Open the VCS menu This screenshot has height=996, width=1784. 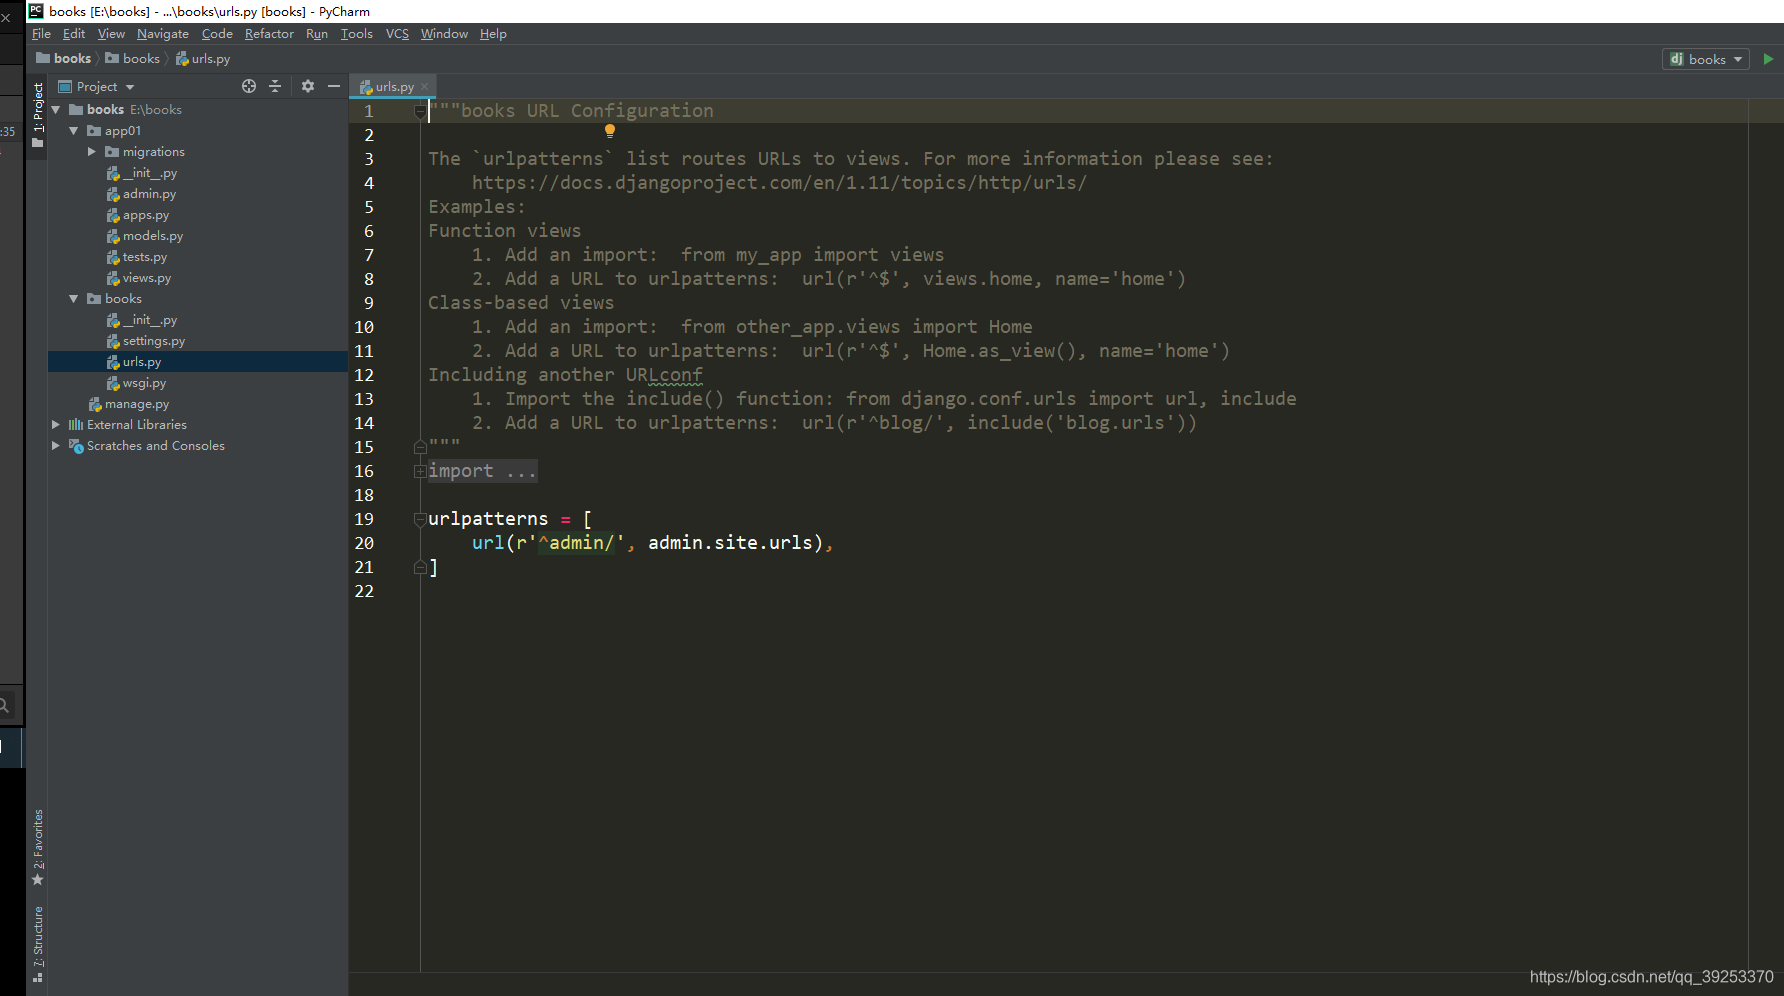tap(397, 34)
